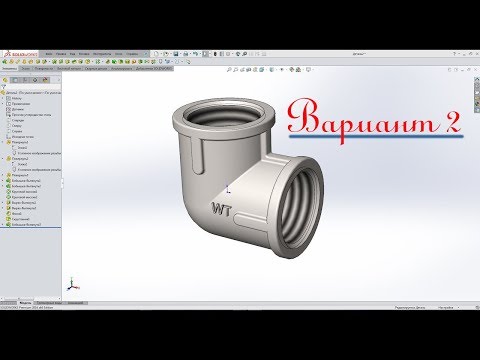Select the FeatureManager design tree tab icon

tap(5, 80)
